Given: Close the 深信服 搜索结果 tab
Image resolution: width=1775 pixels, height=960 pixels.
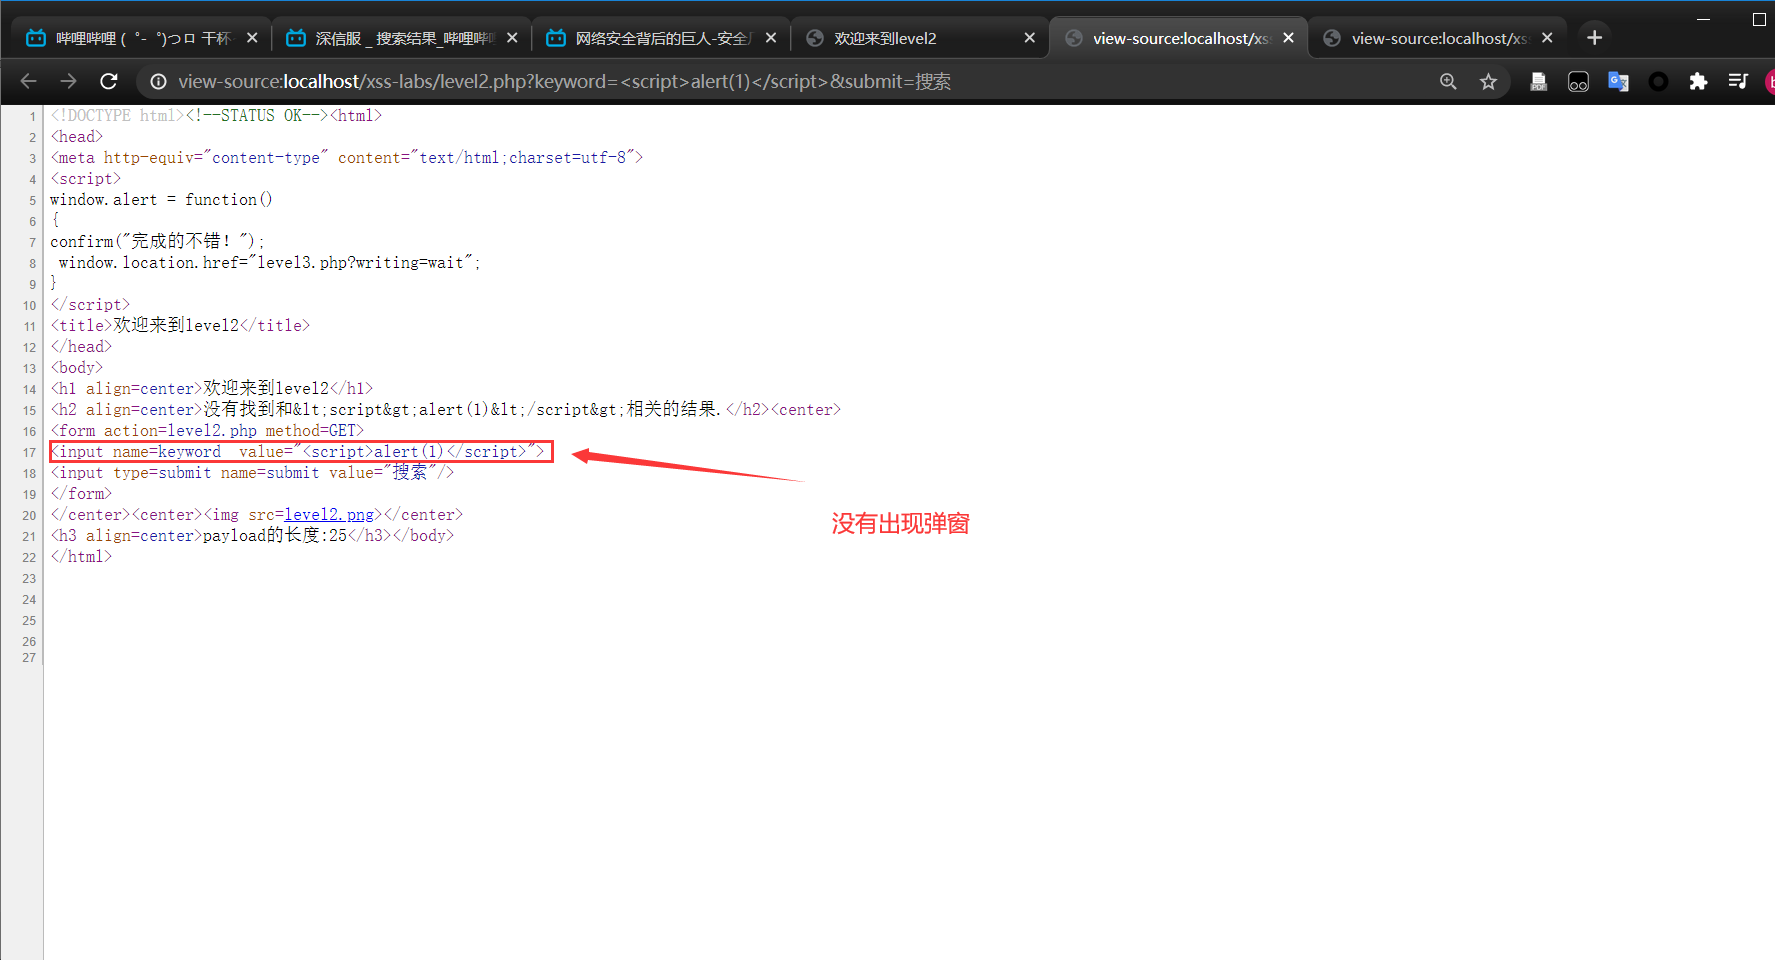Looking at the screenshot, I should (512, 38).
